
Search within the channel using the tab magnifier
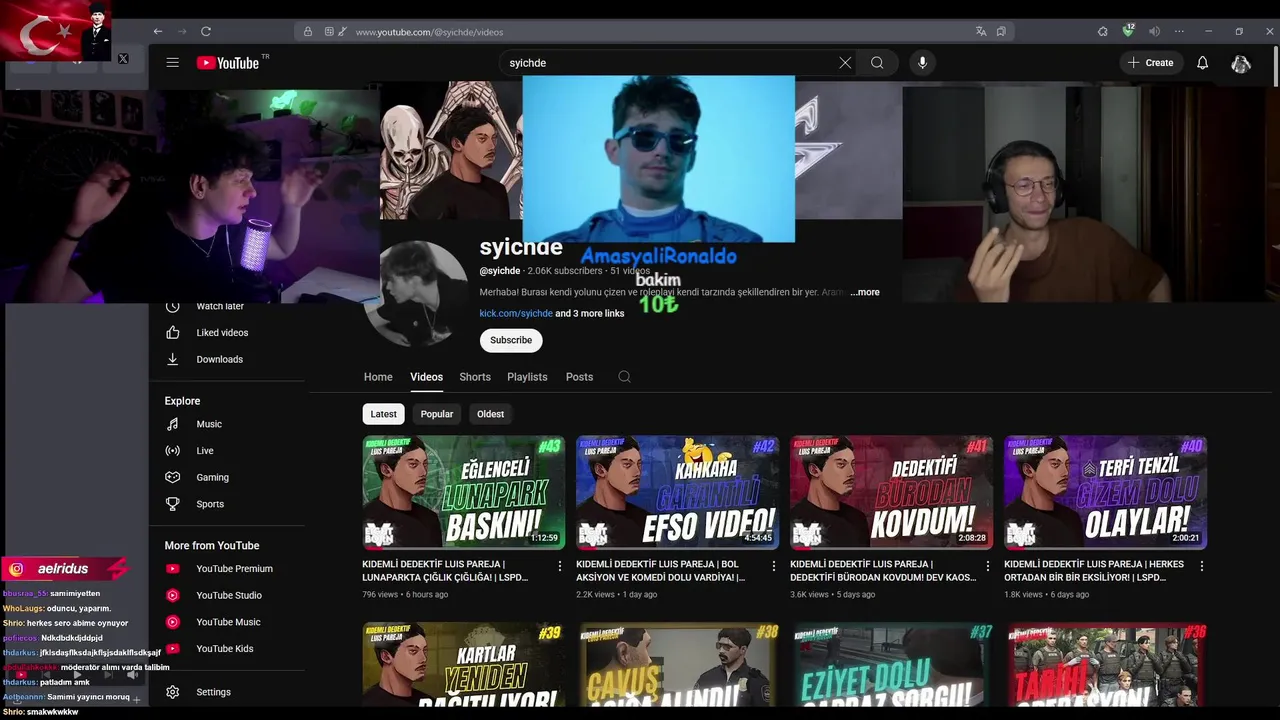point(624,377)
